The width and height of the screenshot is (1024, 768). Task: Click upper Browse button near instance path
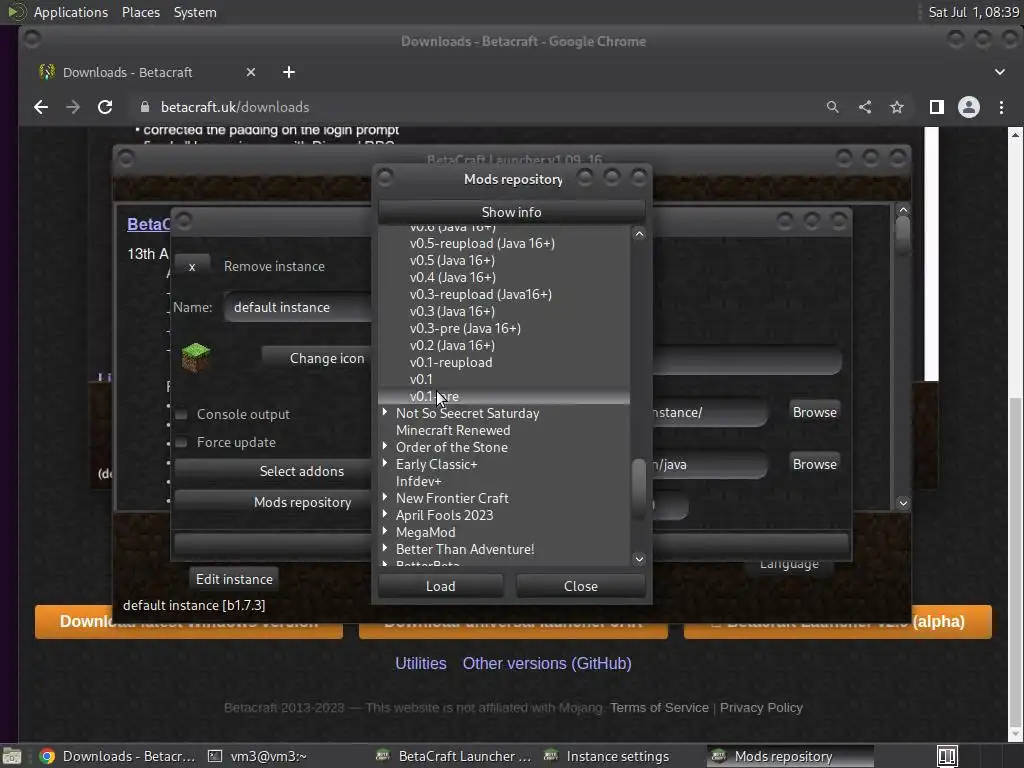coord(814,412)
